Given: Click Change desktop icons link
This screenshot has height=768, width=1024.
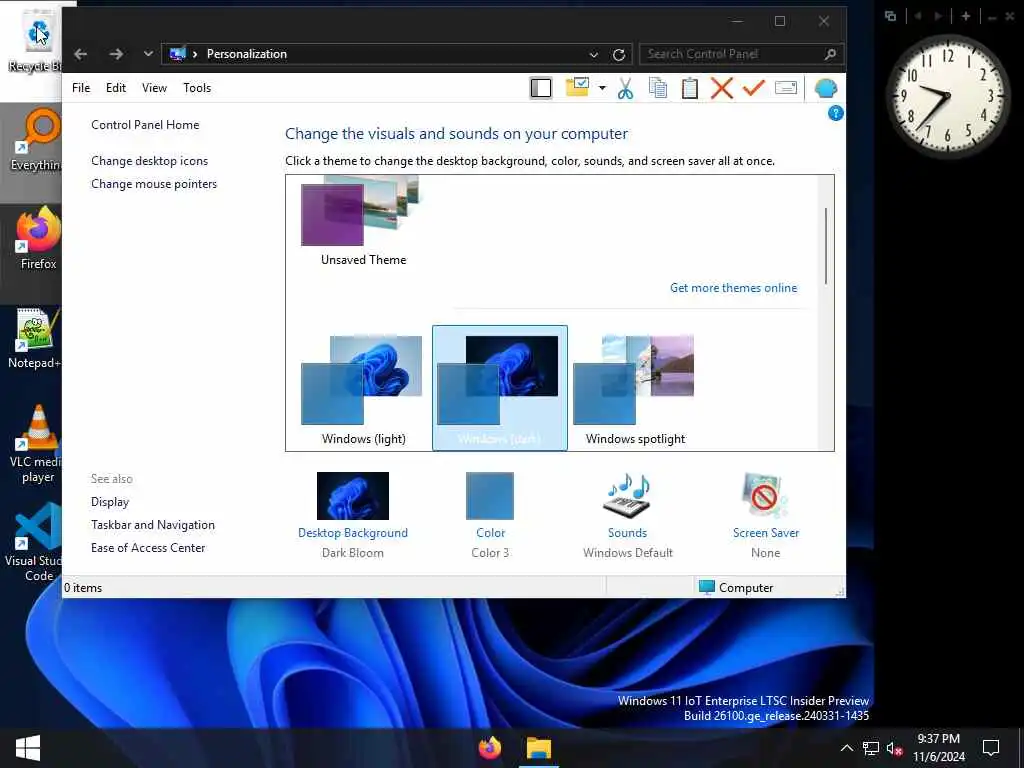Looking at the screenshot, I should click(x=150, y=161).
